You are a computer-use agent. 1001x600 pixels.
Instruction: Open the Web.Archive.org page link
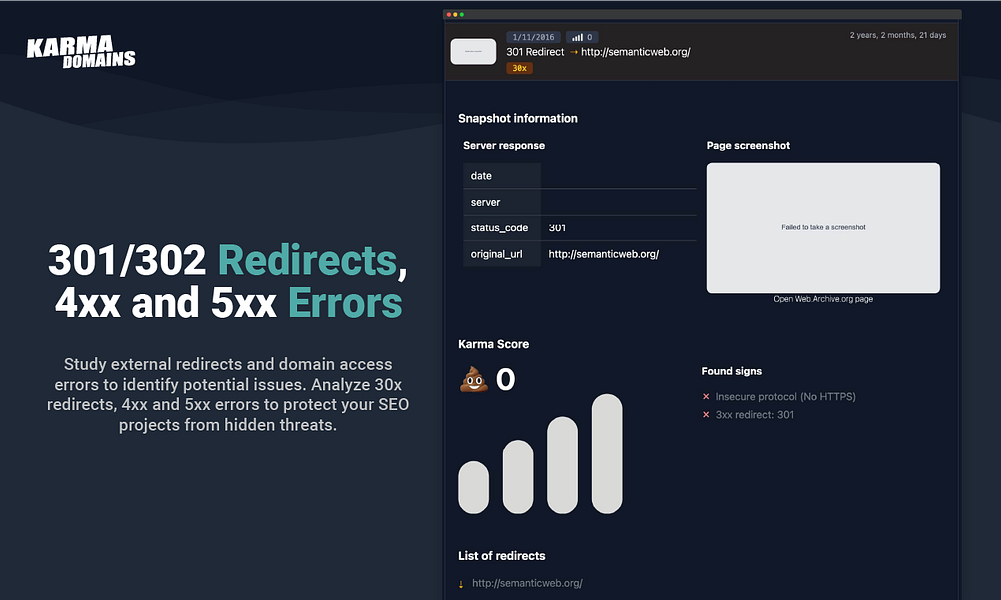click(823, 299)
